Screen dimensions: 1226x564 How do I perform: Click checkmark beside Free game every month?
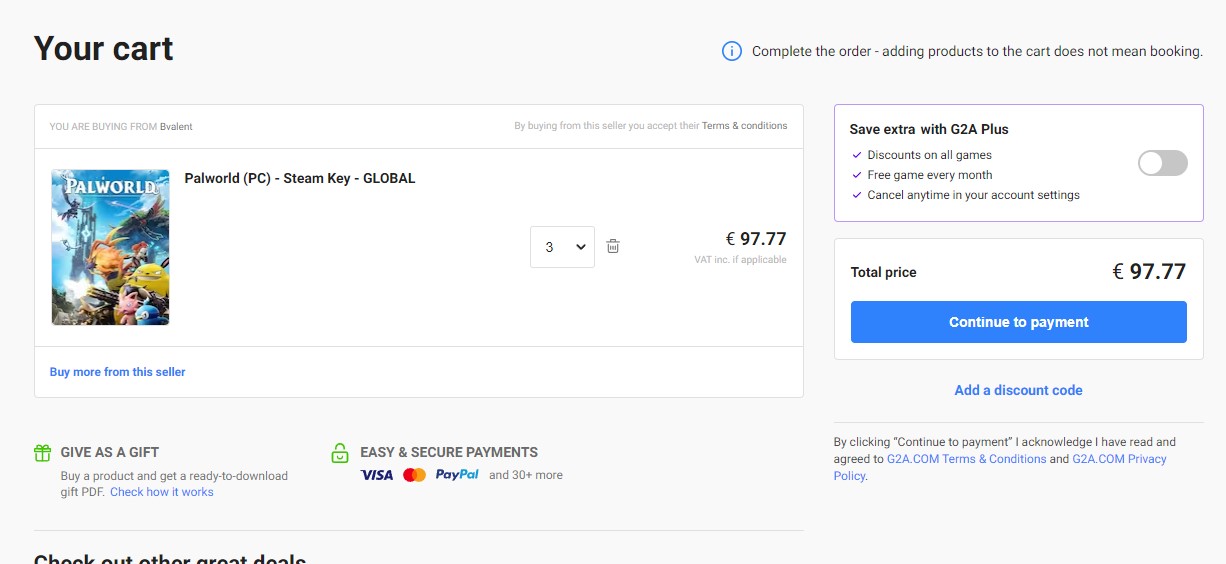(x=857, y=175)
